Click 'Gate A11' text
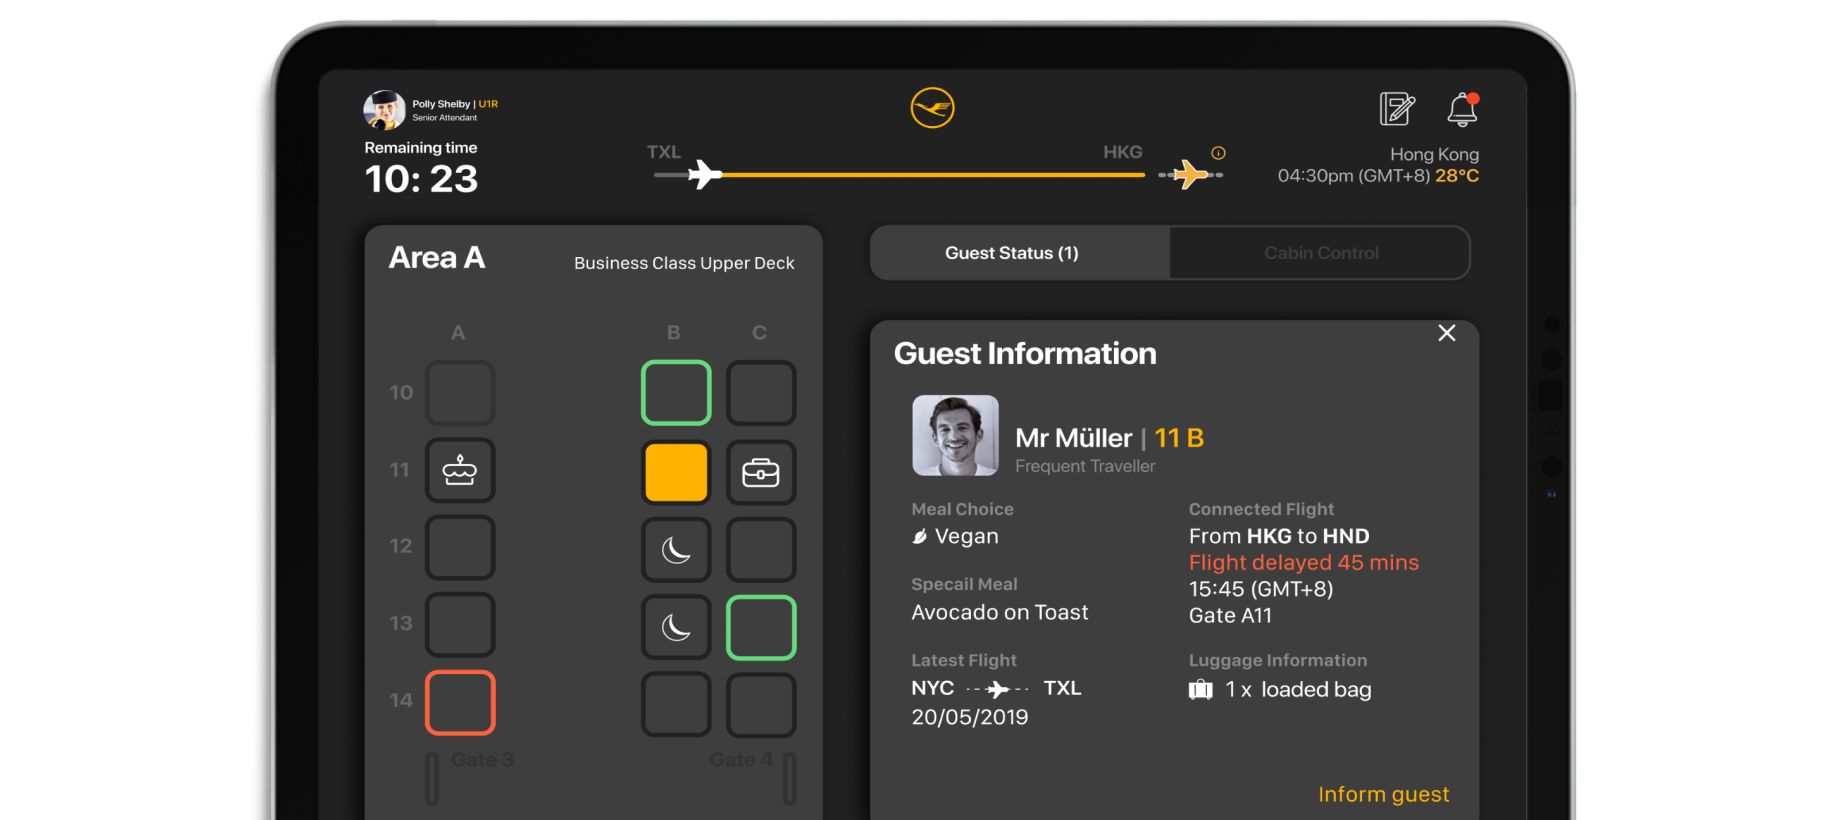The image size is (1826, 820). [1230, 615]
